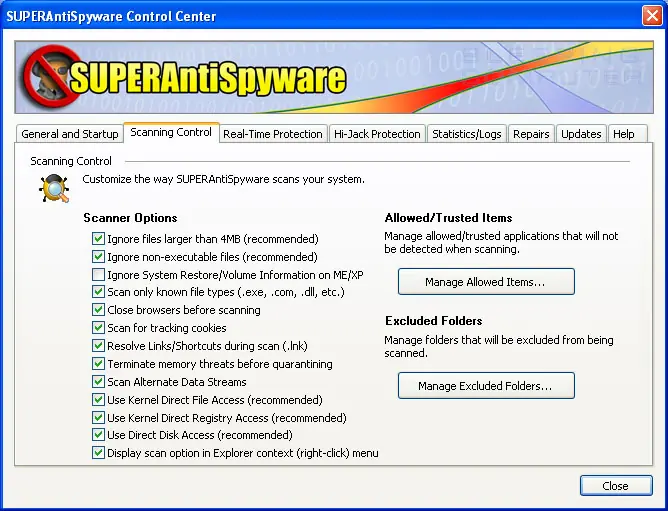Image resolution: width=668 pixels, height=511 pixels.
Task: Click Manage Allowed Items button
Action: [486, 282]
